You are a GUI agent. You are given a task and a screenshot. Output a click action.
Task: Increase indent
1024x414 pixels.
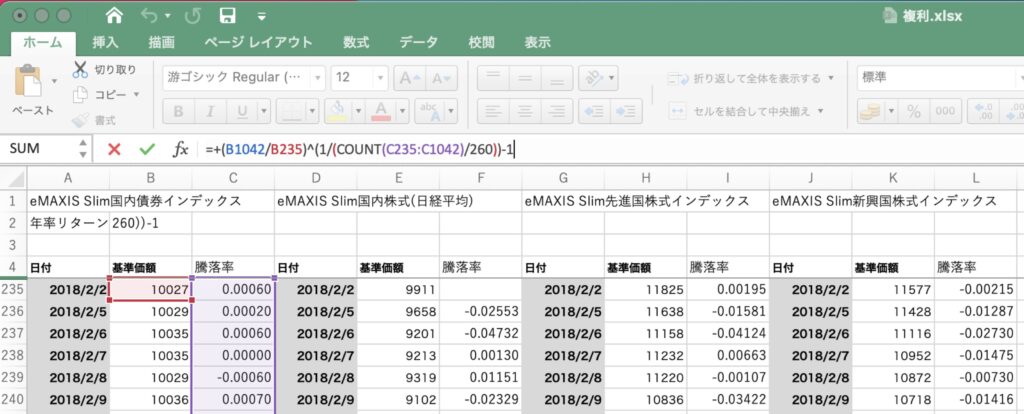click(x=626, y=111)
